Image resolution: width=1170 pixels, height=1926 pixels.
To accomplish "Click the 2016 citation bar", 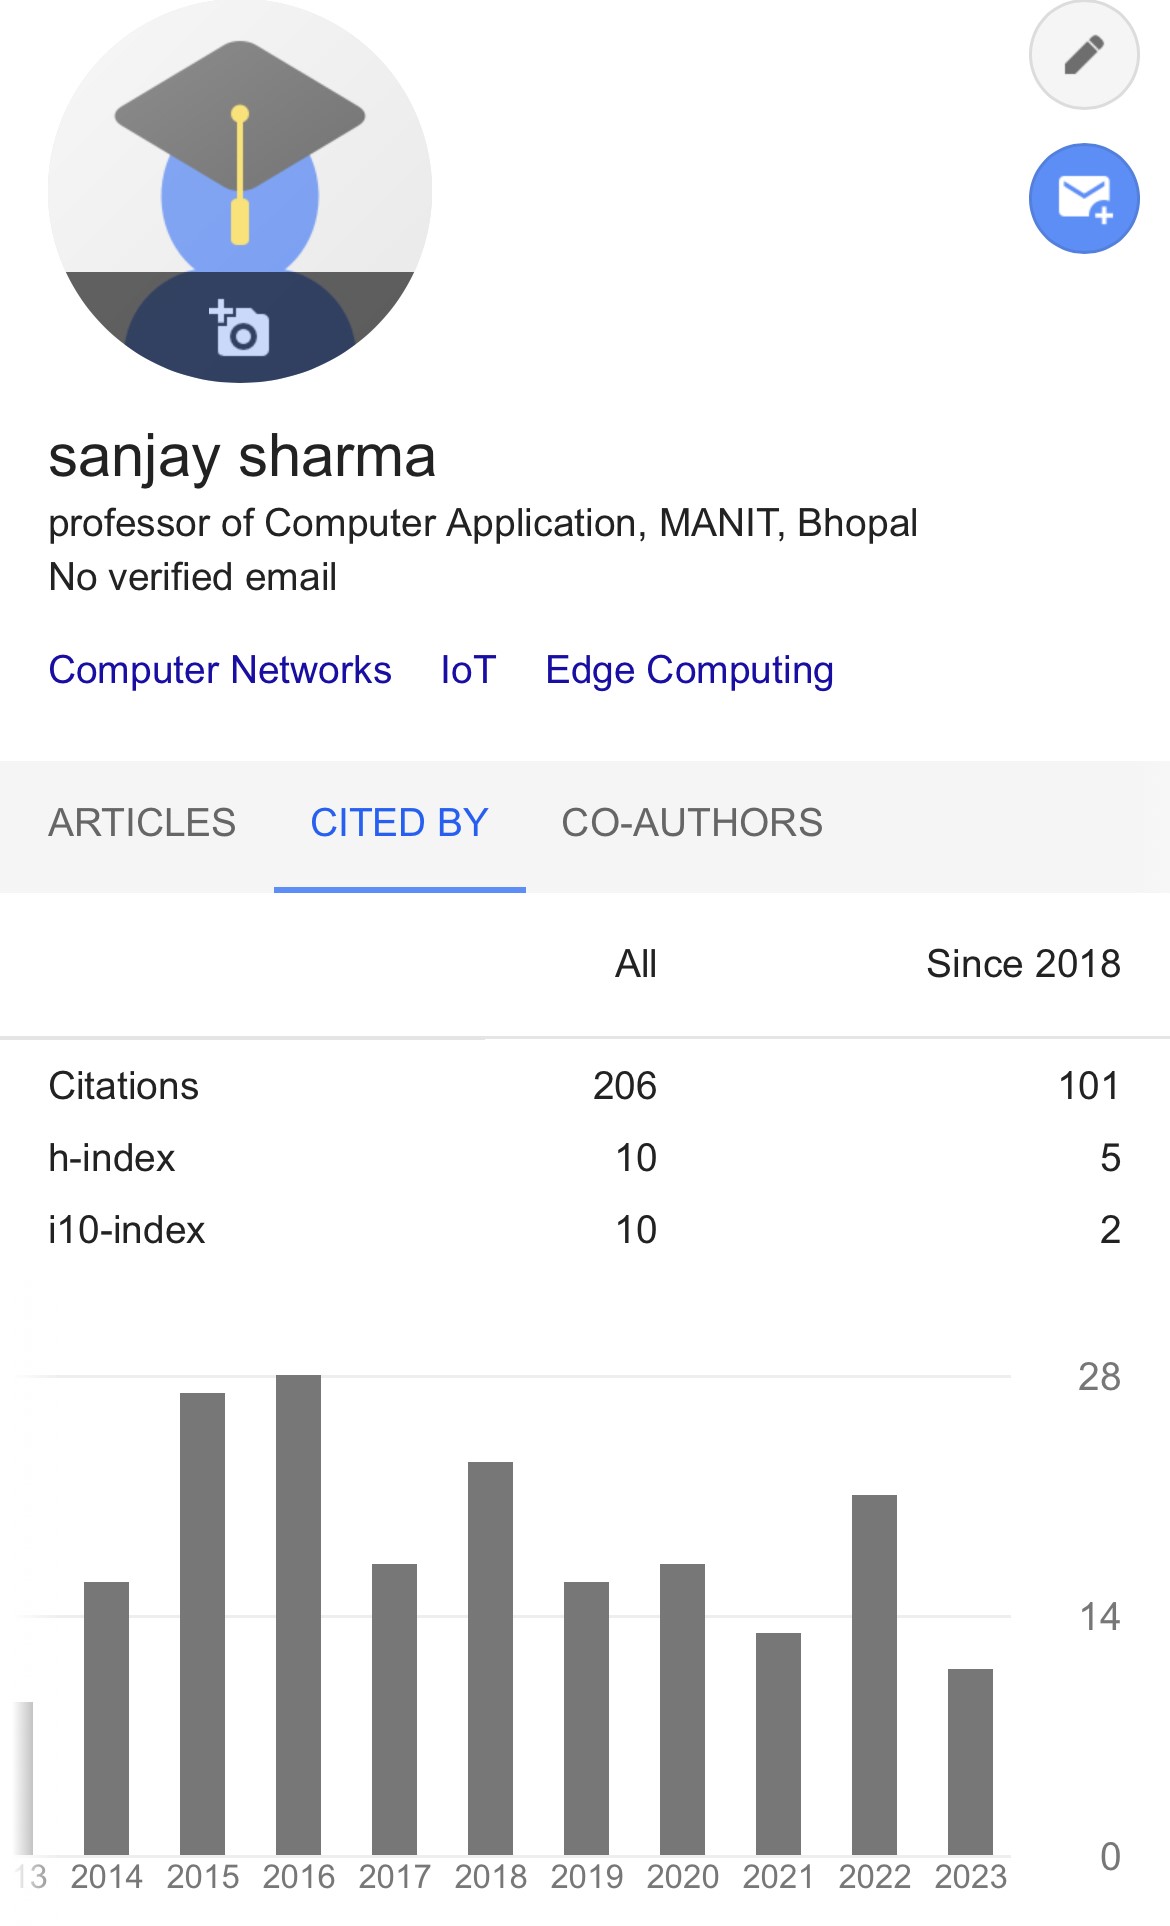I will pos(298,1614).
